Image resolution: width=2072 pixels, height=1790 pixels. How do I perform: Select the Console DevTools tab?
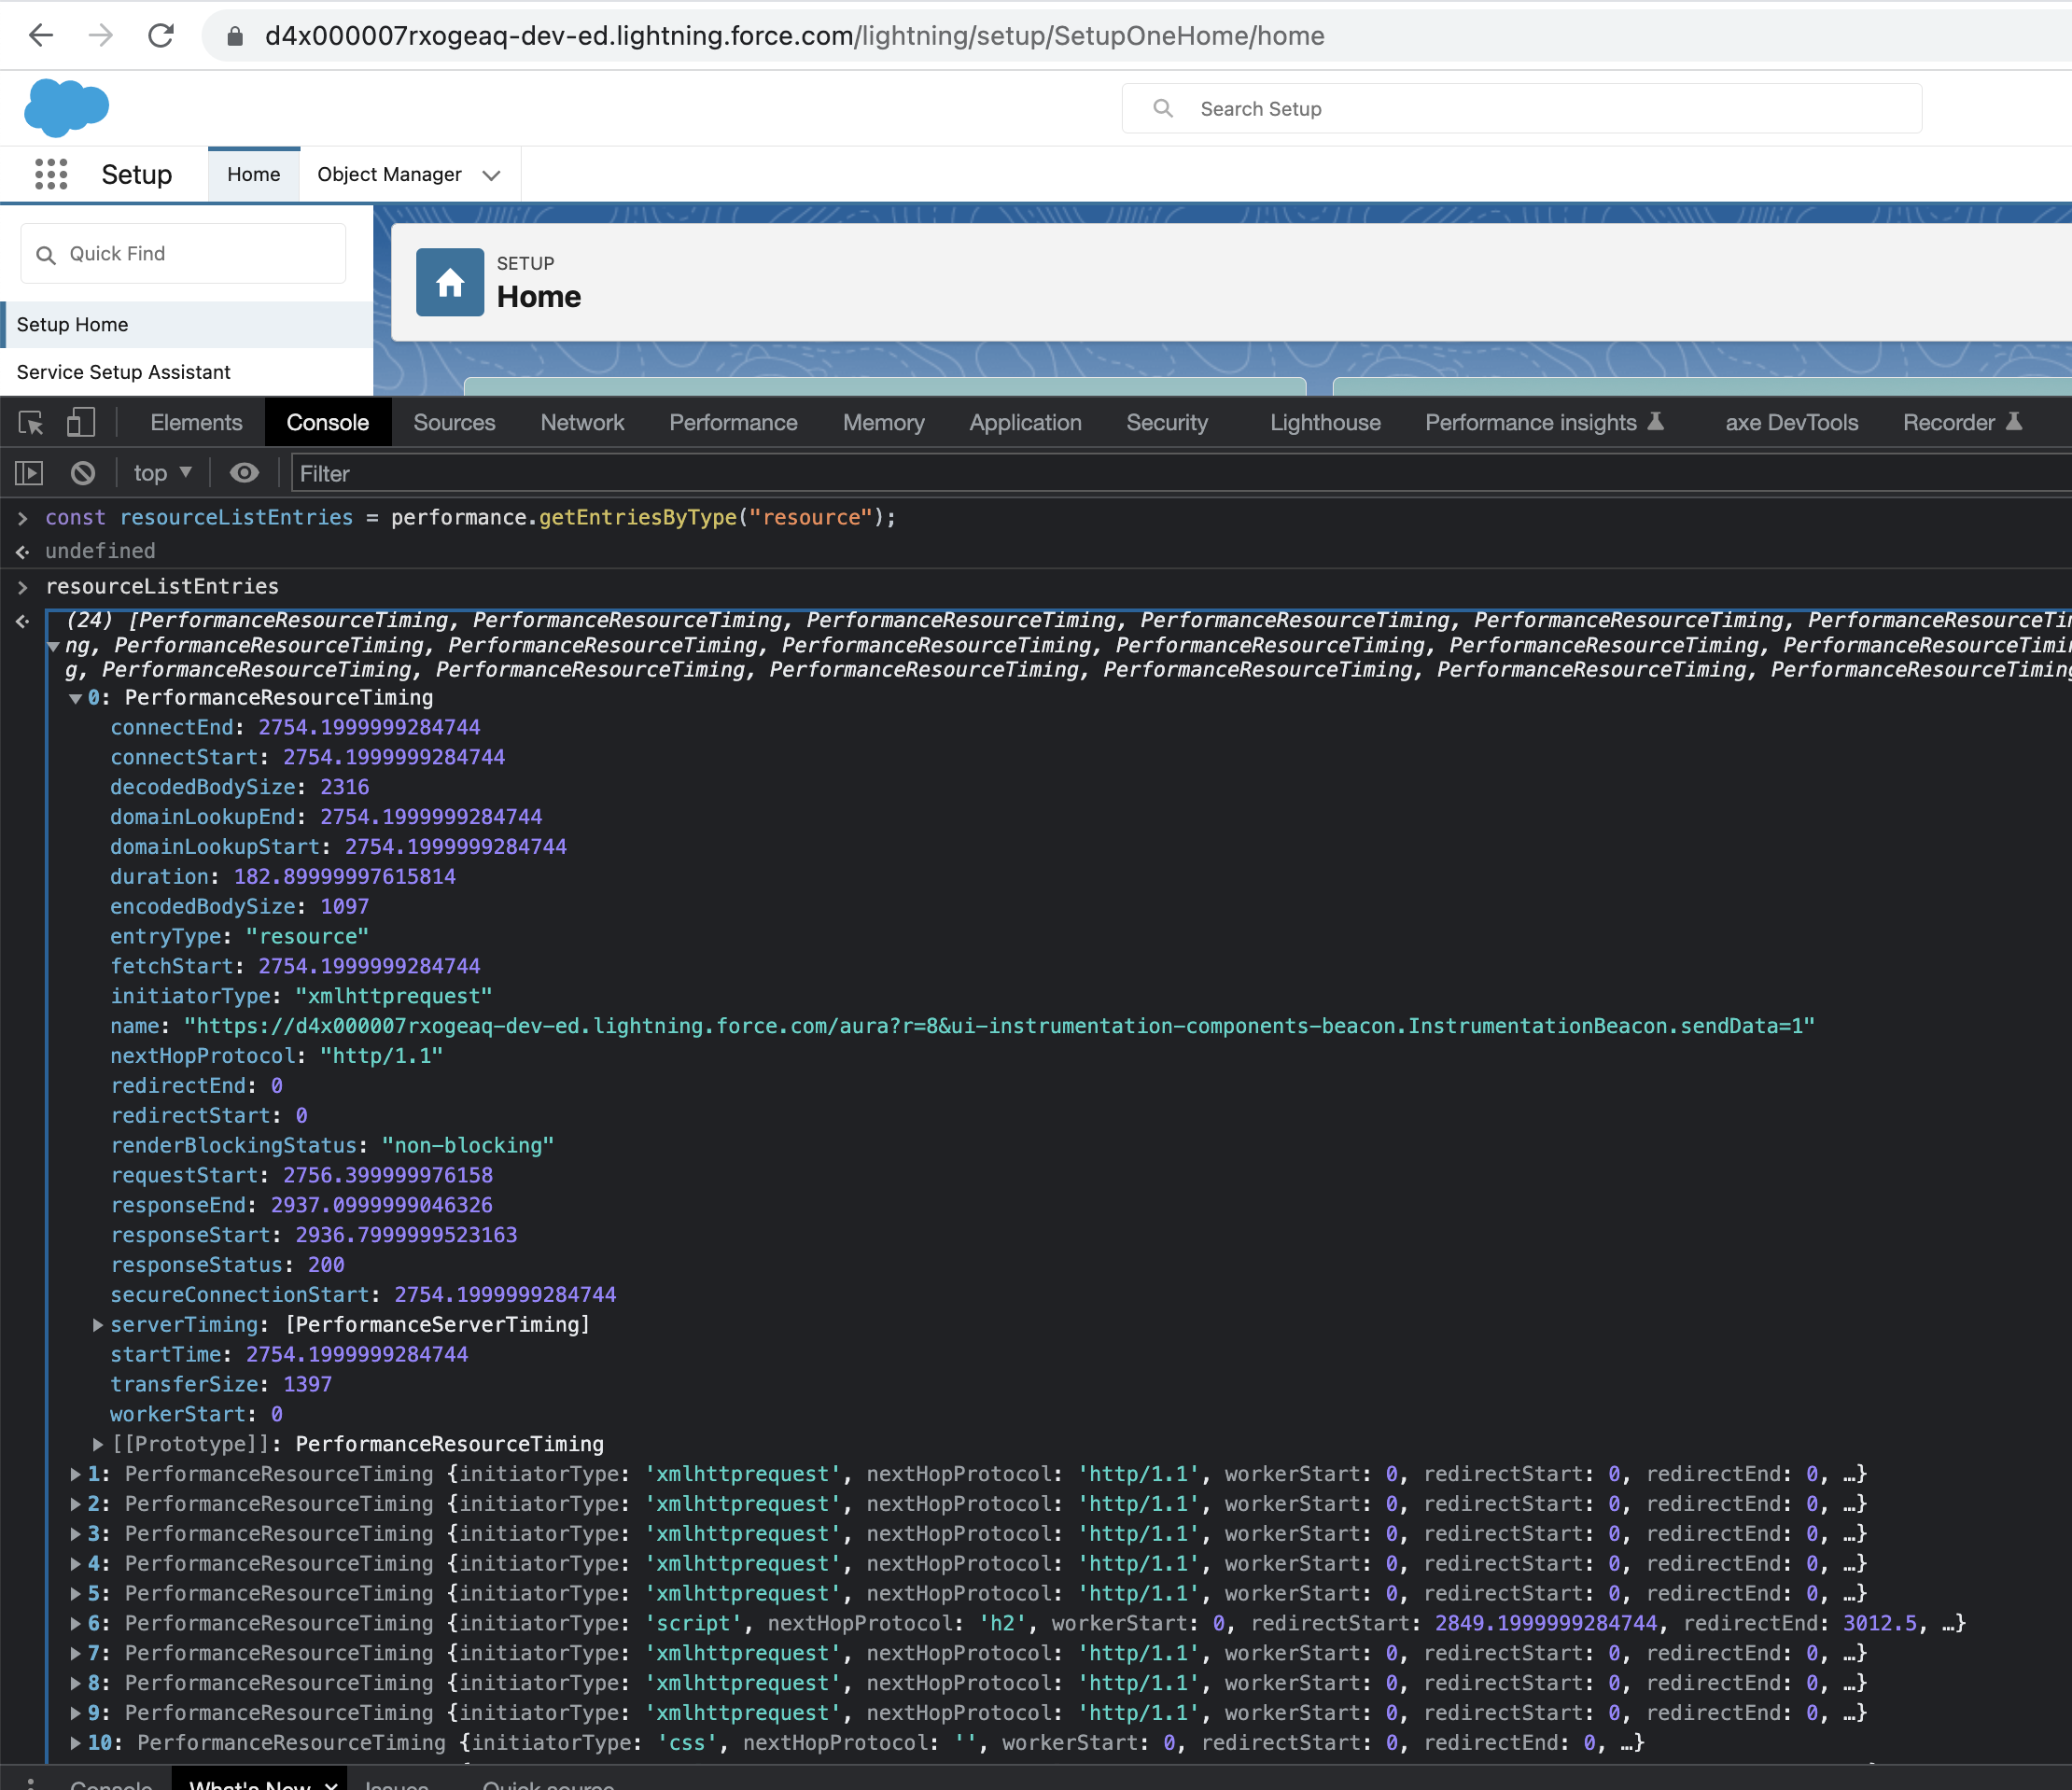[328, 423]
